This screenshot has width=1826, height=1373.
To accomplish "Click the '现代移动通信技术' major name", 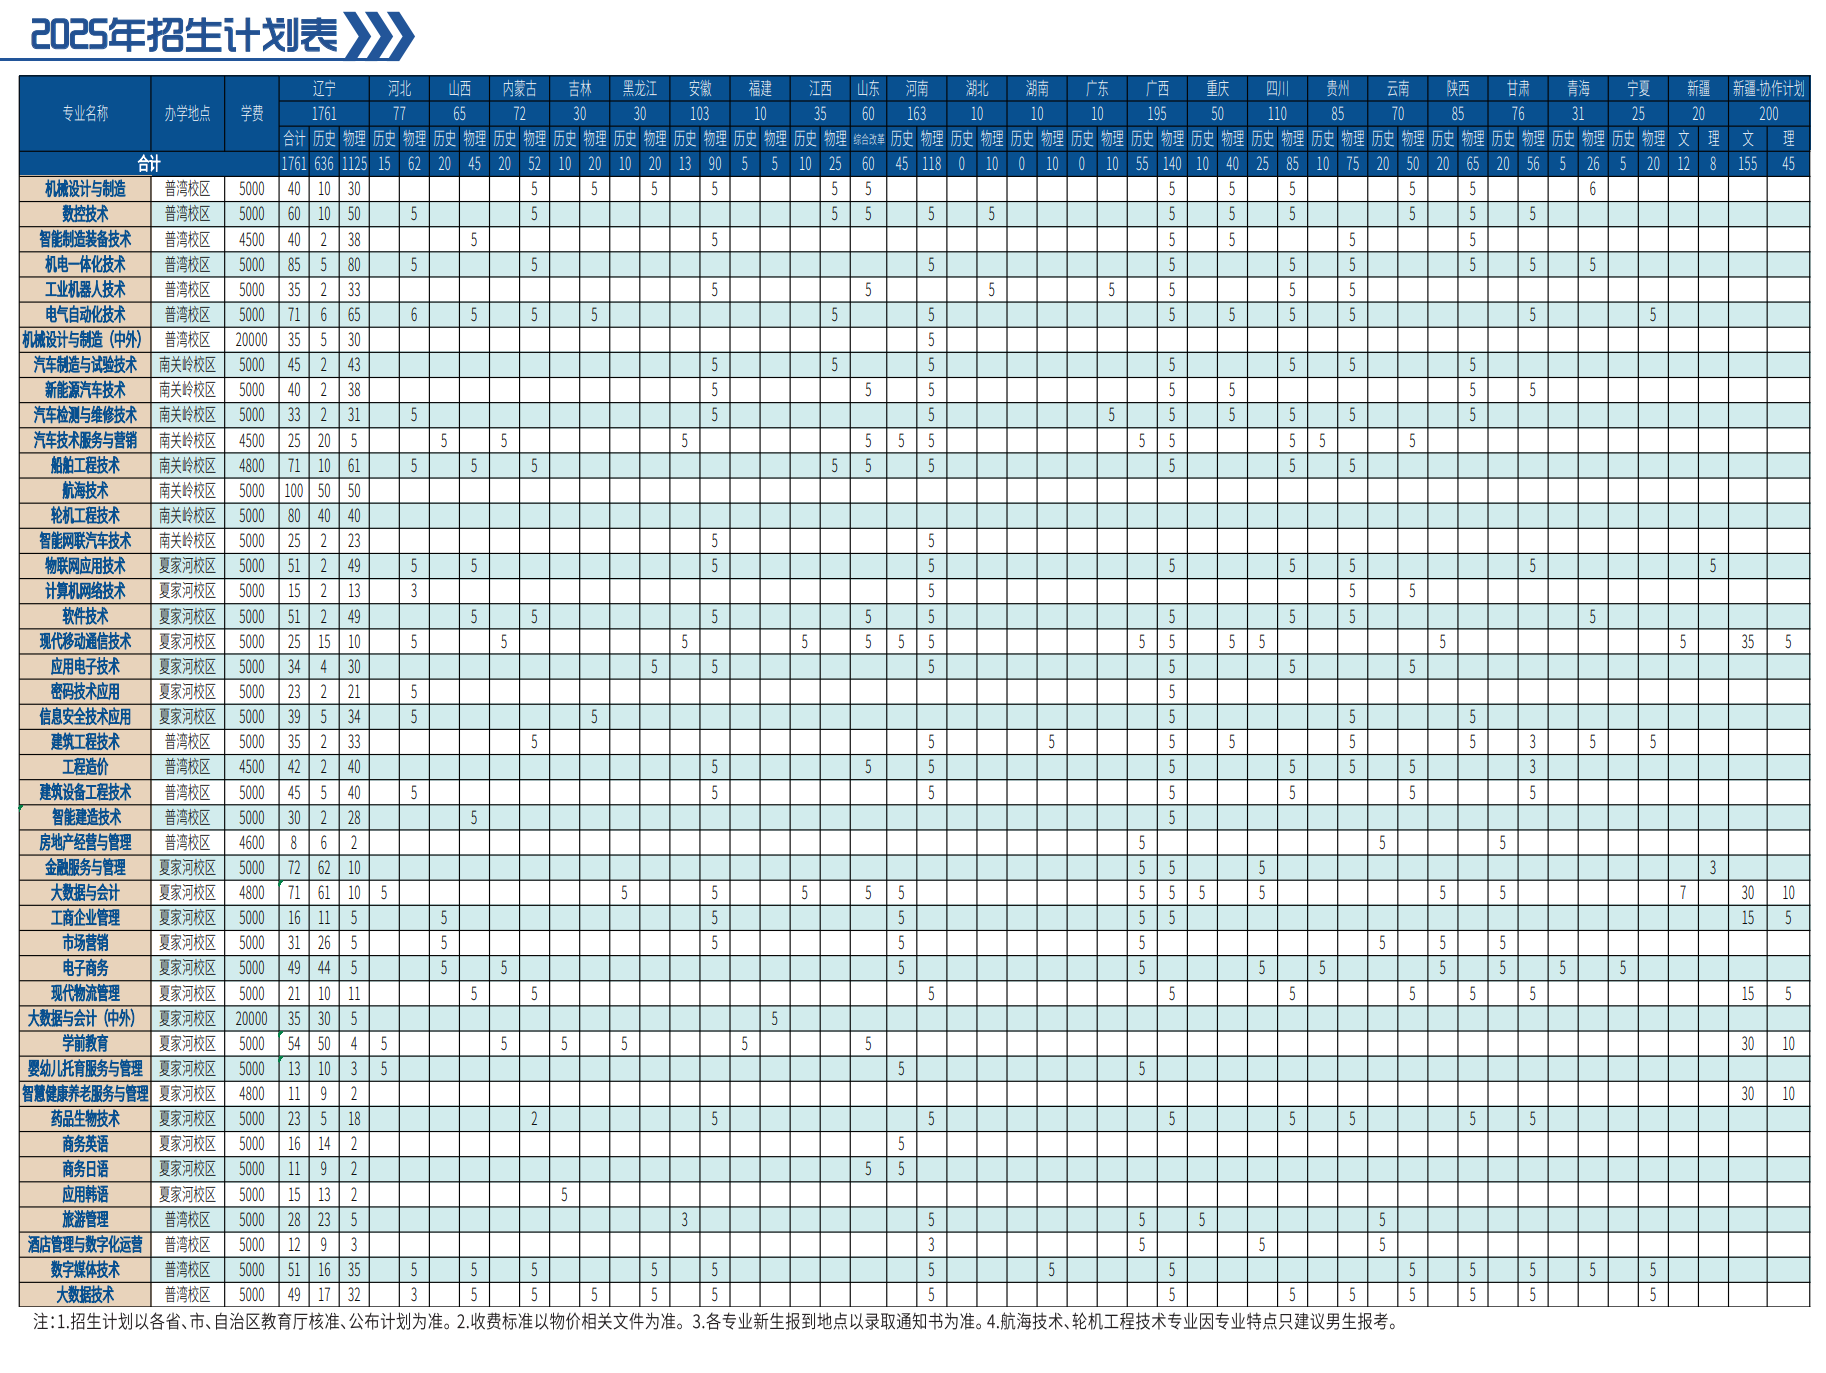I will (x=85, y=641).
